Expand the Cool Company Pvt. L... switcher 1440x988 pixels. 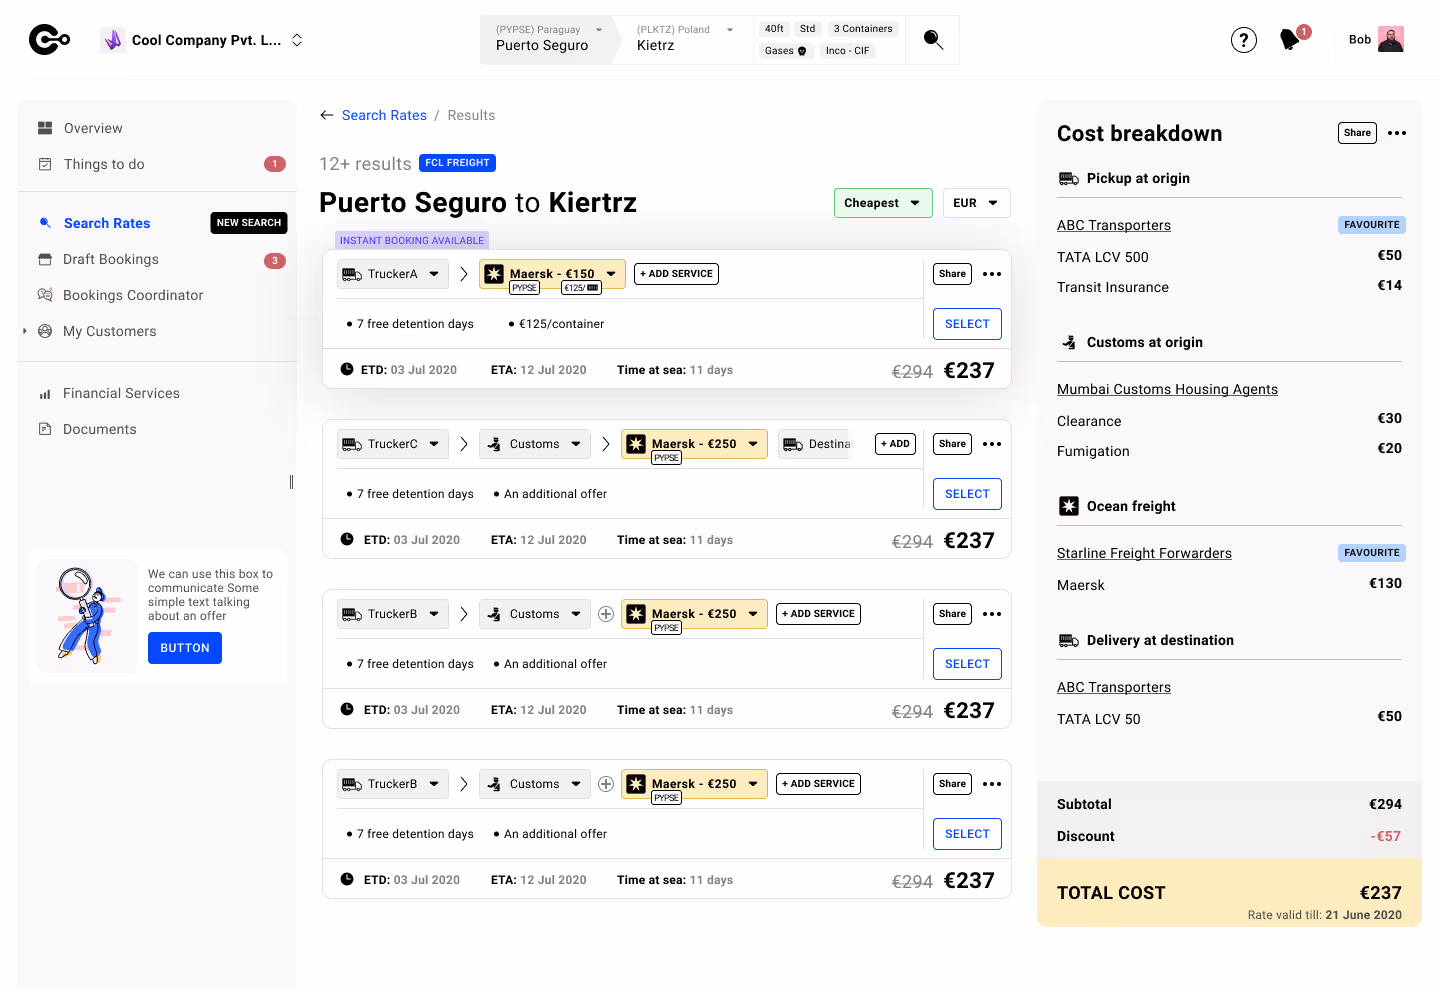(297, 40)
